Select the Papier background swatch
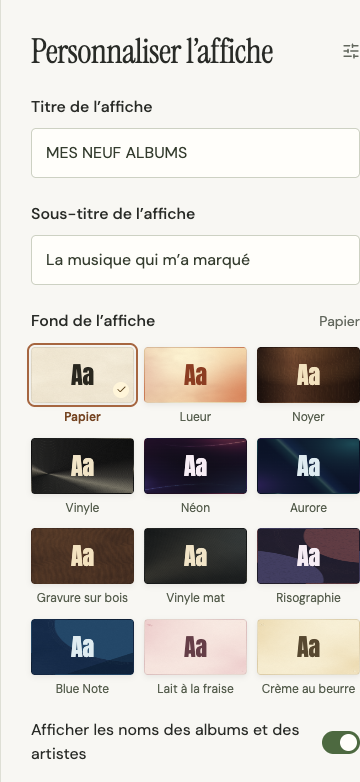 pos(82,375)
